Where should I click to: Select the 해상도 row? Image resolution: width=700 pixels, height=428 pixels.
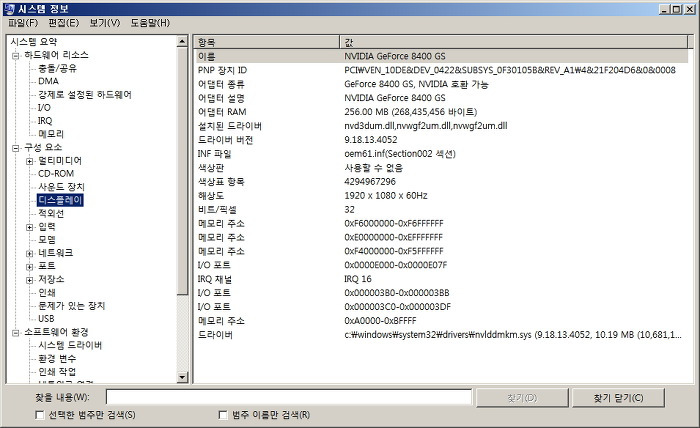coord(442,195)
